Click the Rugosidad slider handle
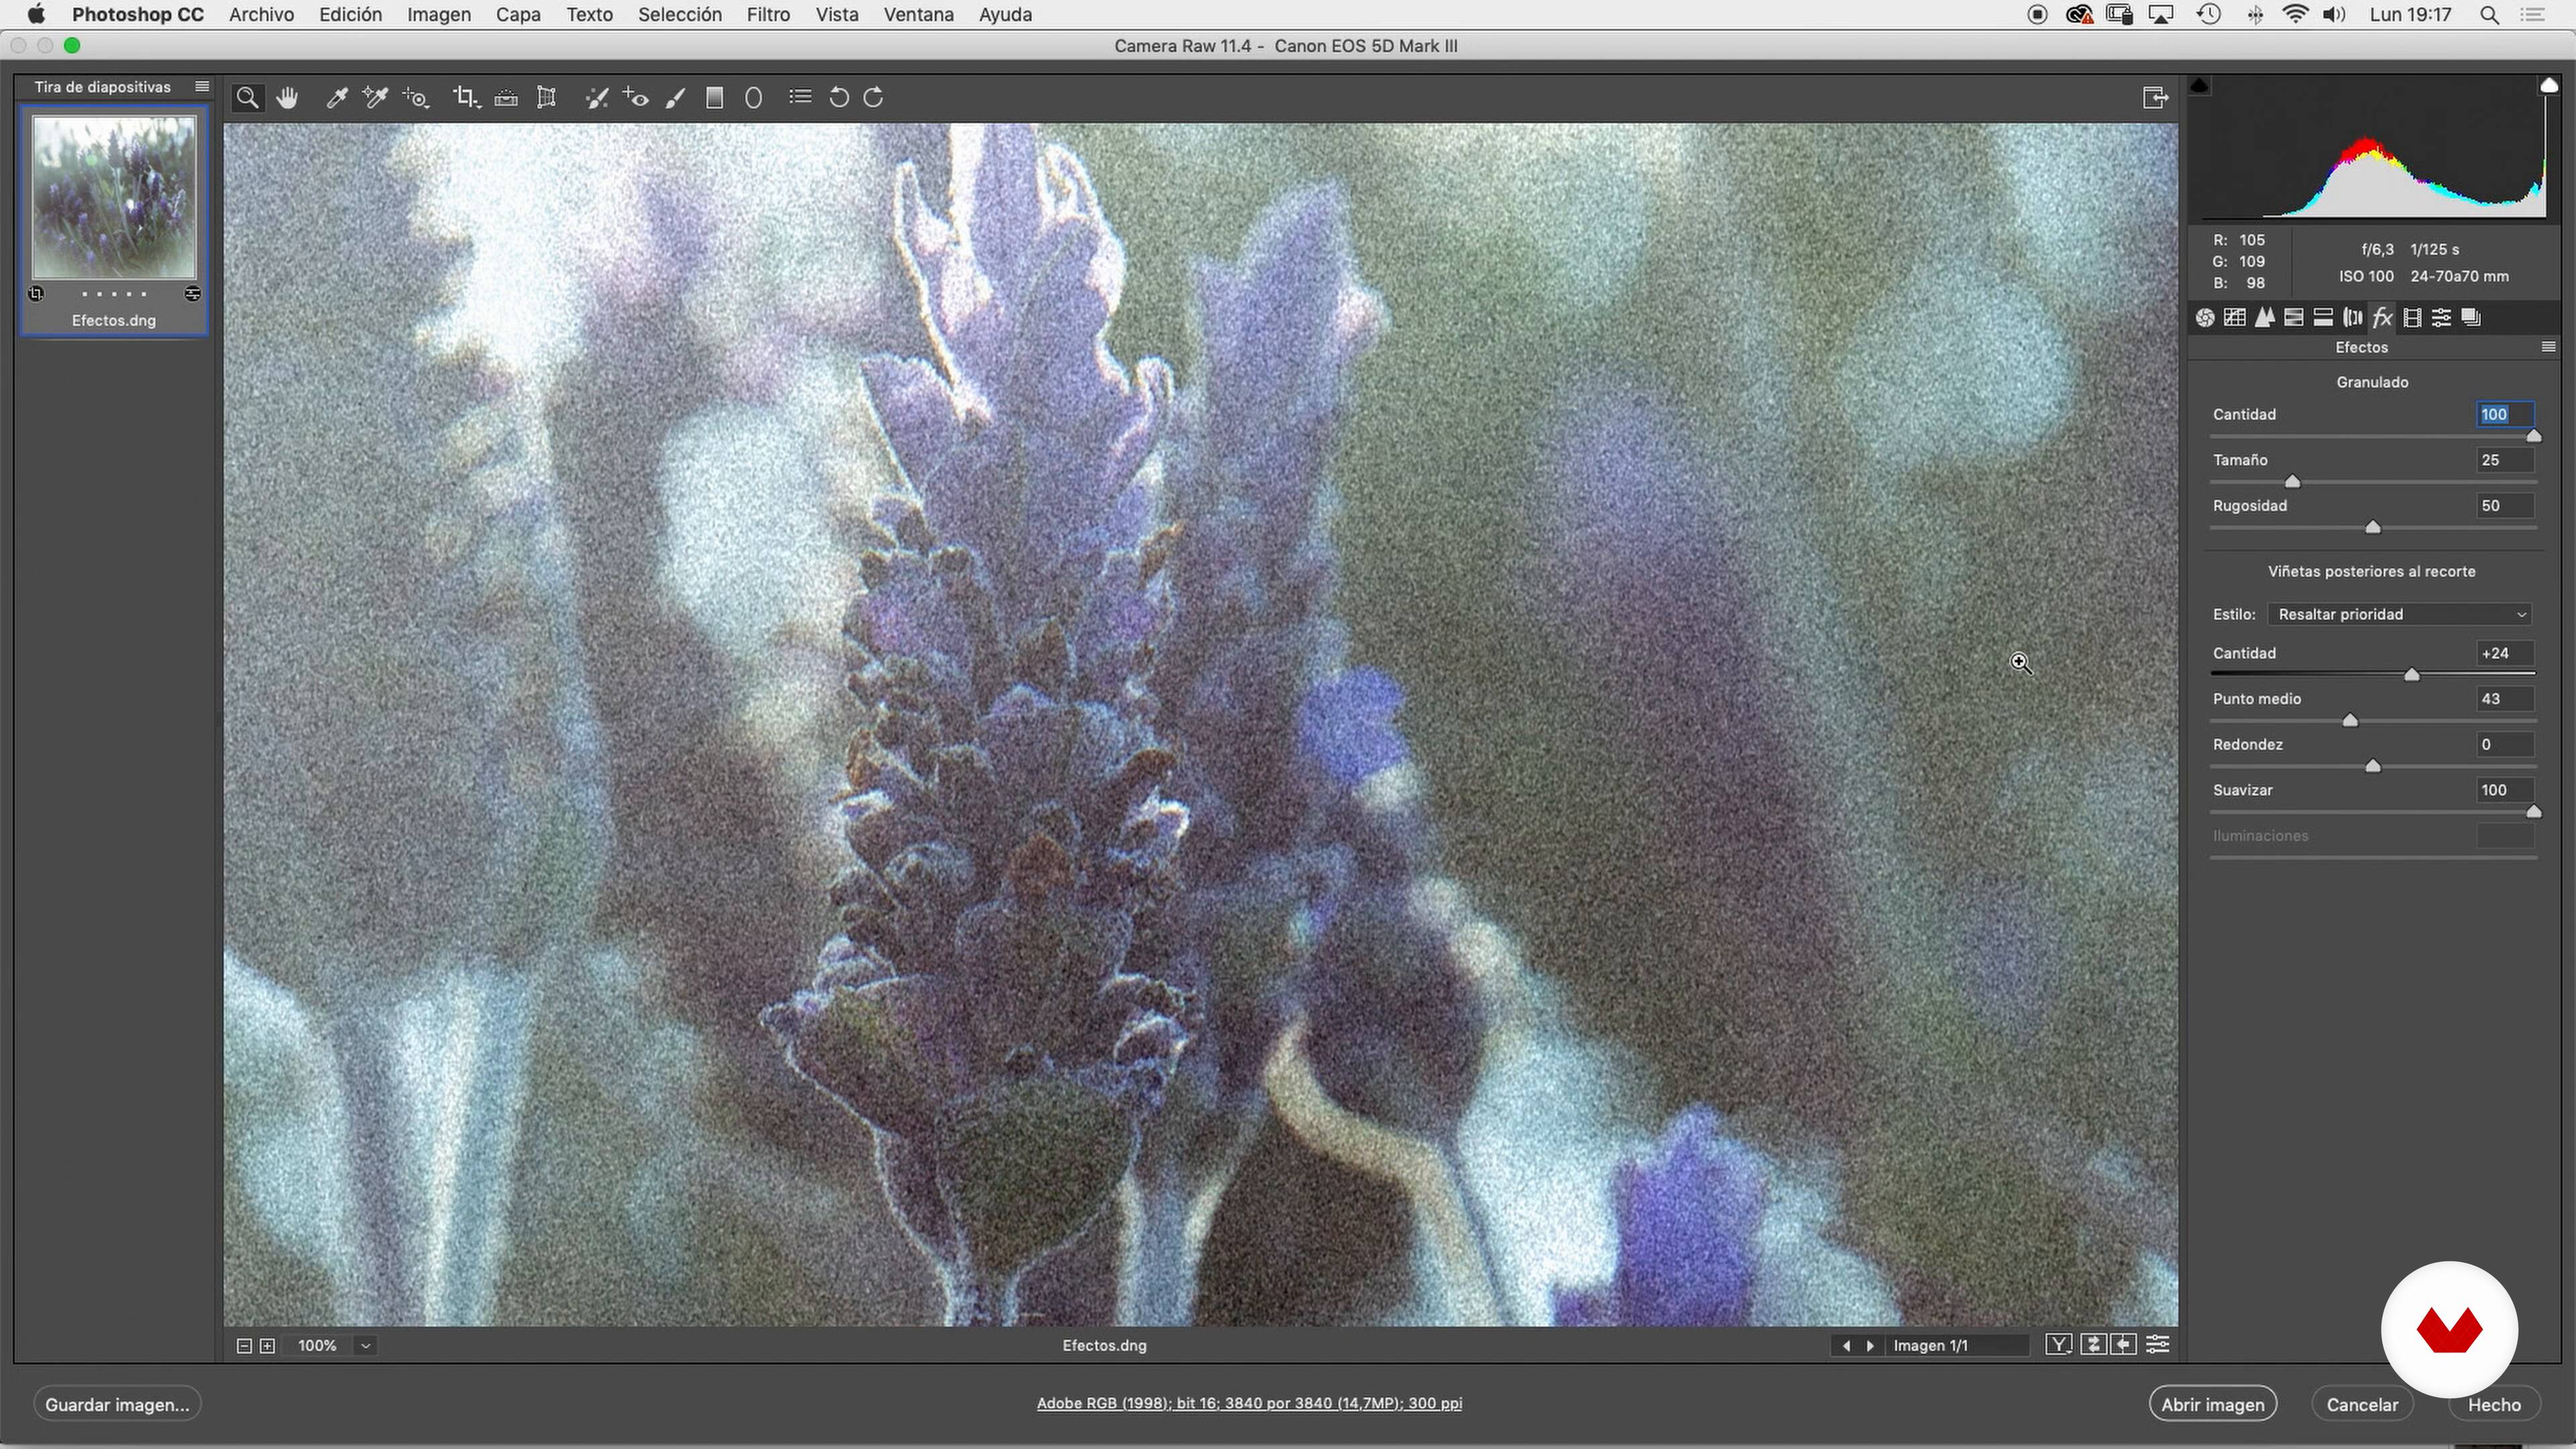The image size is (2576, 1449). (2372, 528)
